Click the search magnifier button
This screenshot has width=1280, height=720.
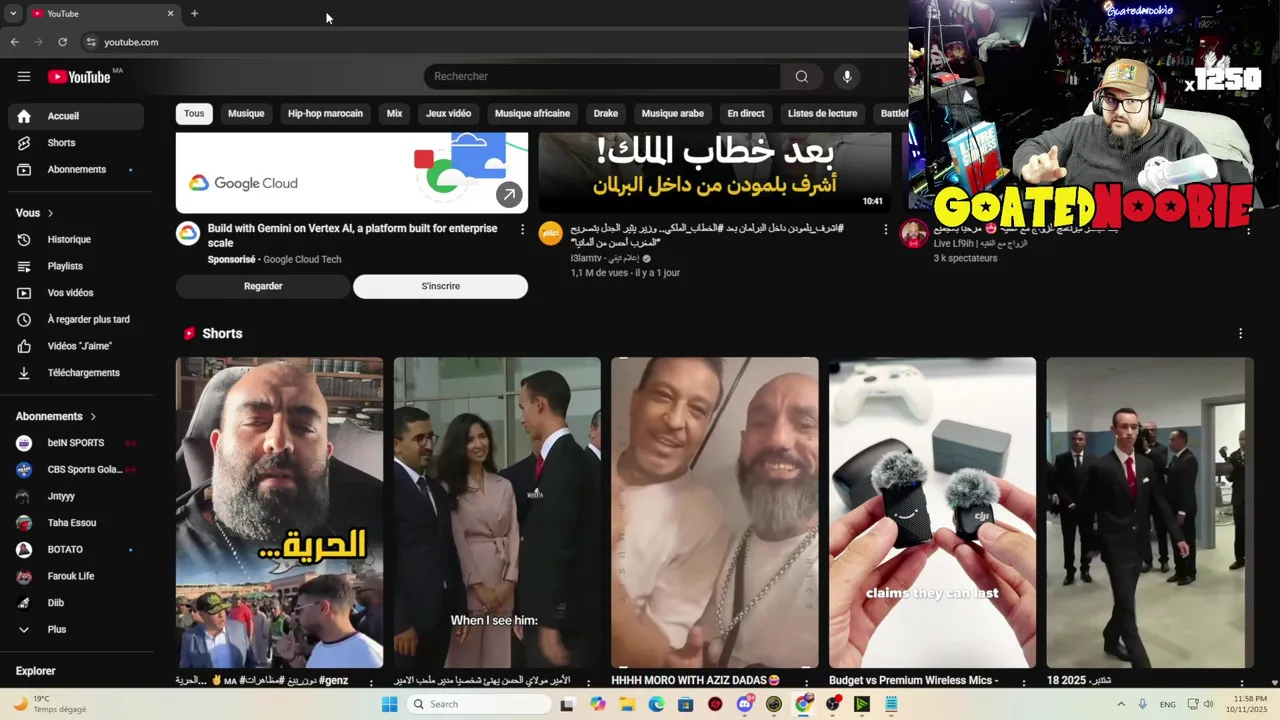tap(801, 76)
